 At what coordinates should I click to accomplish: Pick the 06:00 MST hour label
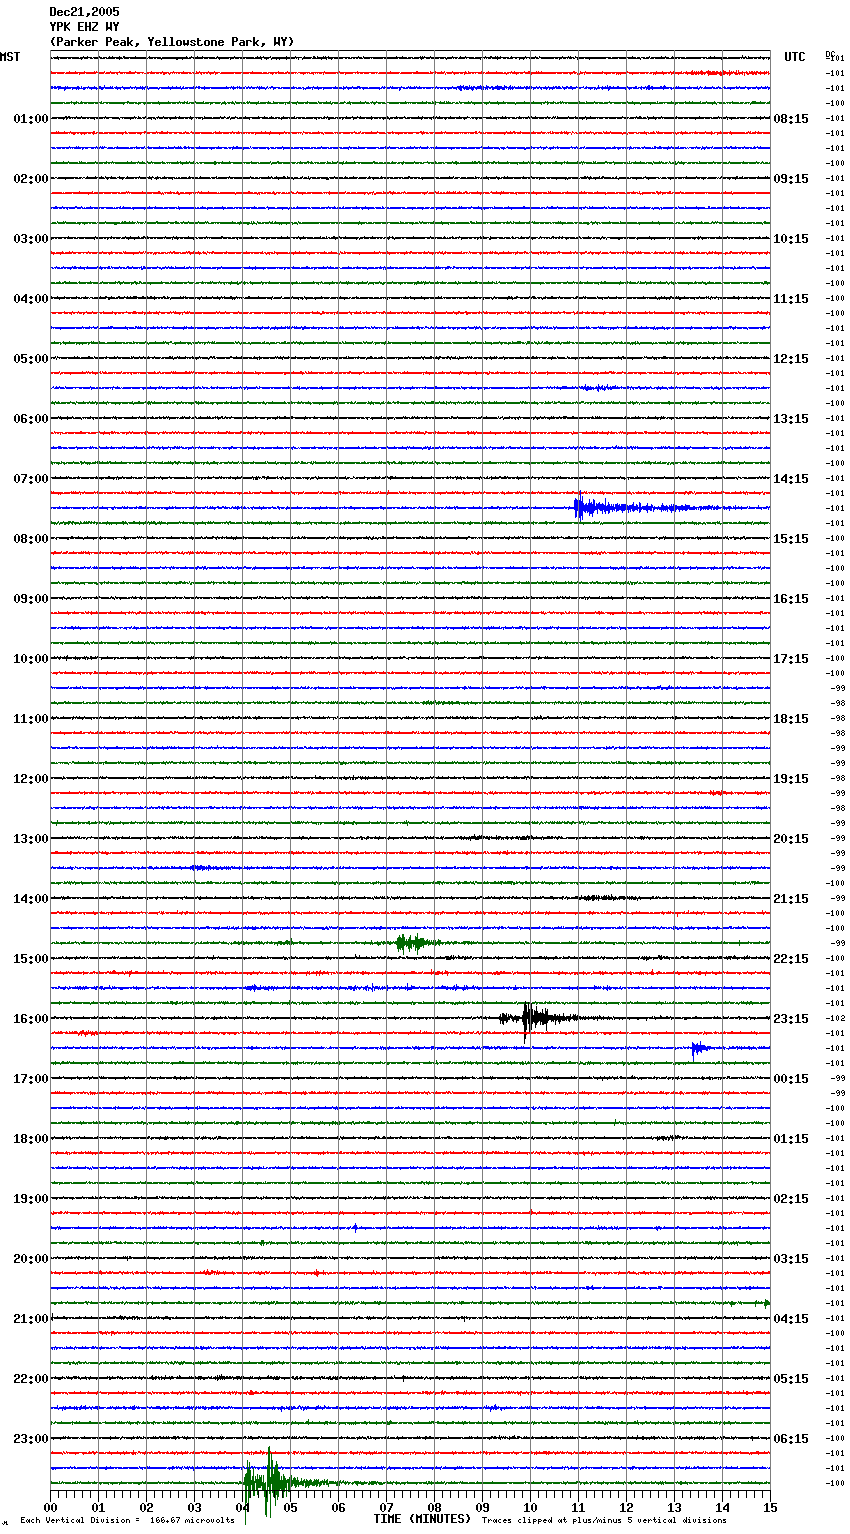(x=31, y=419)
